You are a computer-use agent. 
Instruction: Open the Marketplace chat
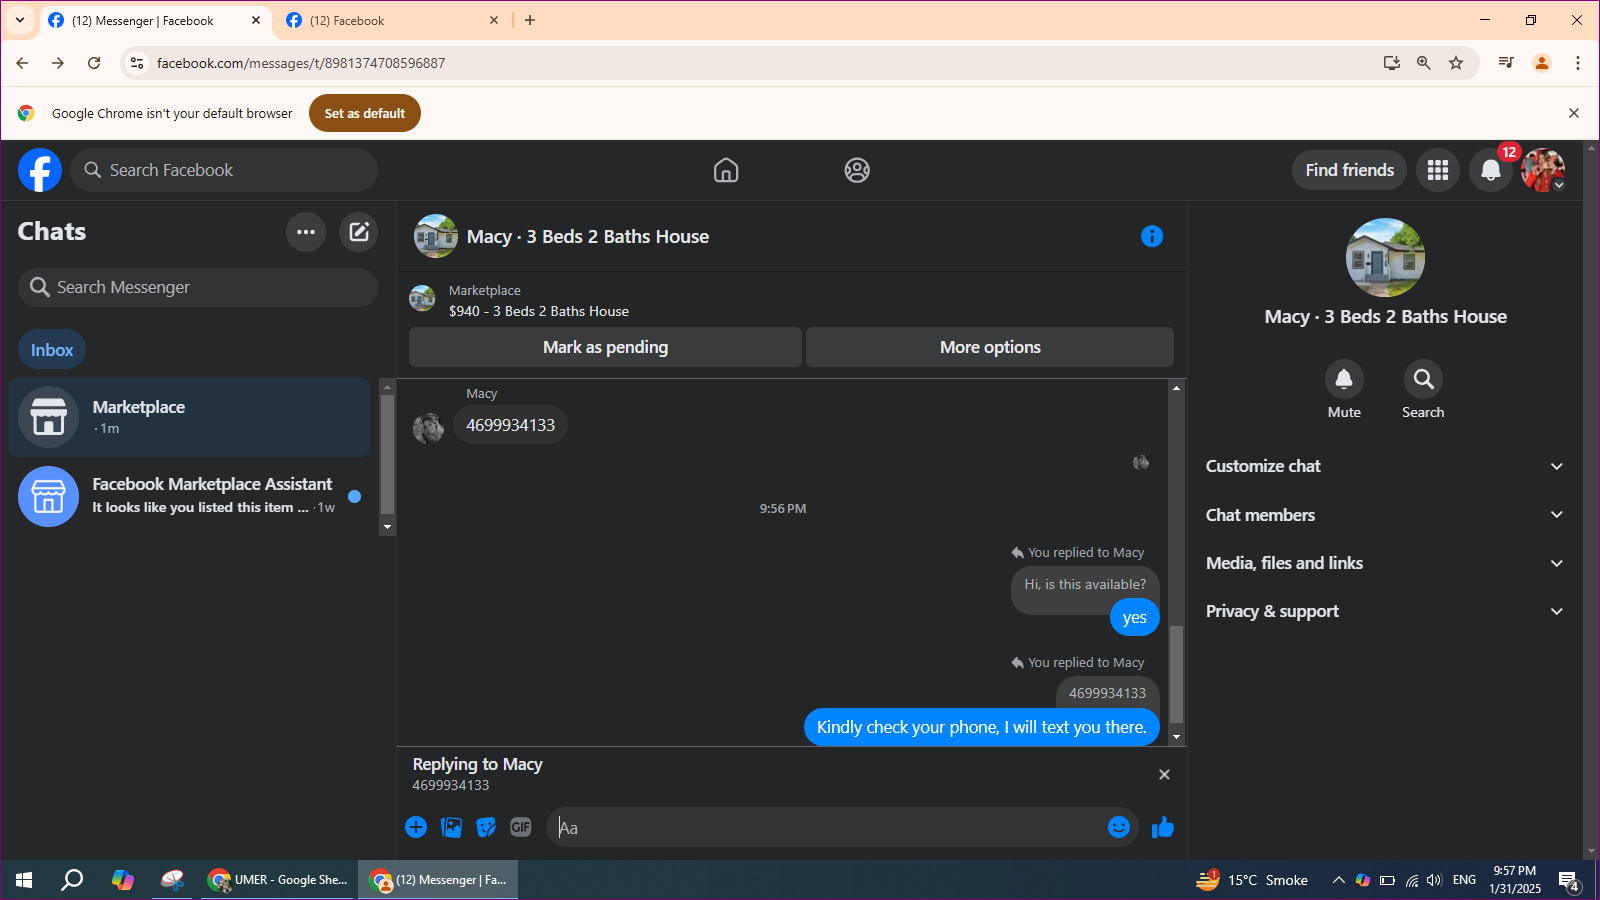coord(190,417)
